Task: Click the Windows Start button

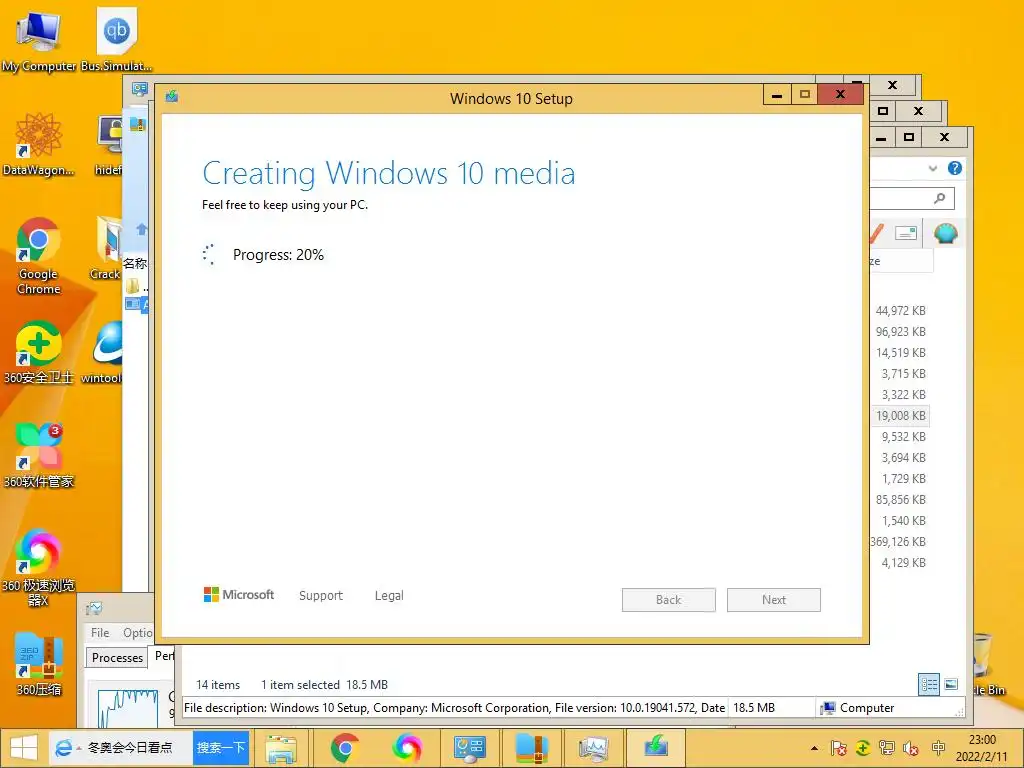Action: [x=24, y=748]
